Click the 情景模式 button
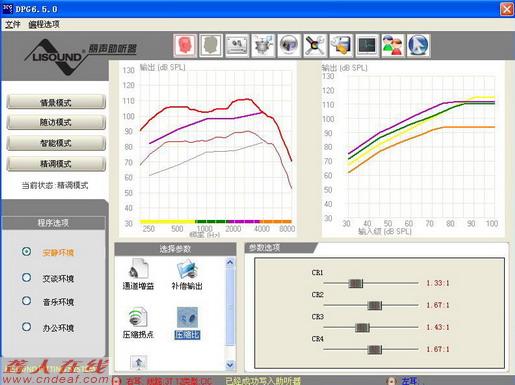Viewport: 515px width, 385px height. (x=56, y=102)
